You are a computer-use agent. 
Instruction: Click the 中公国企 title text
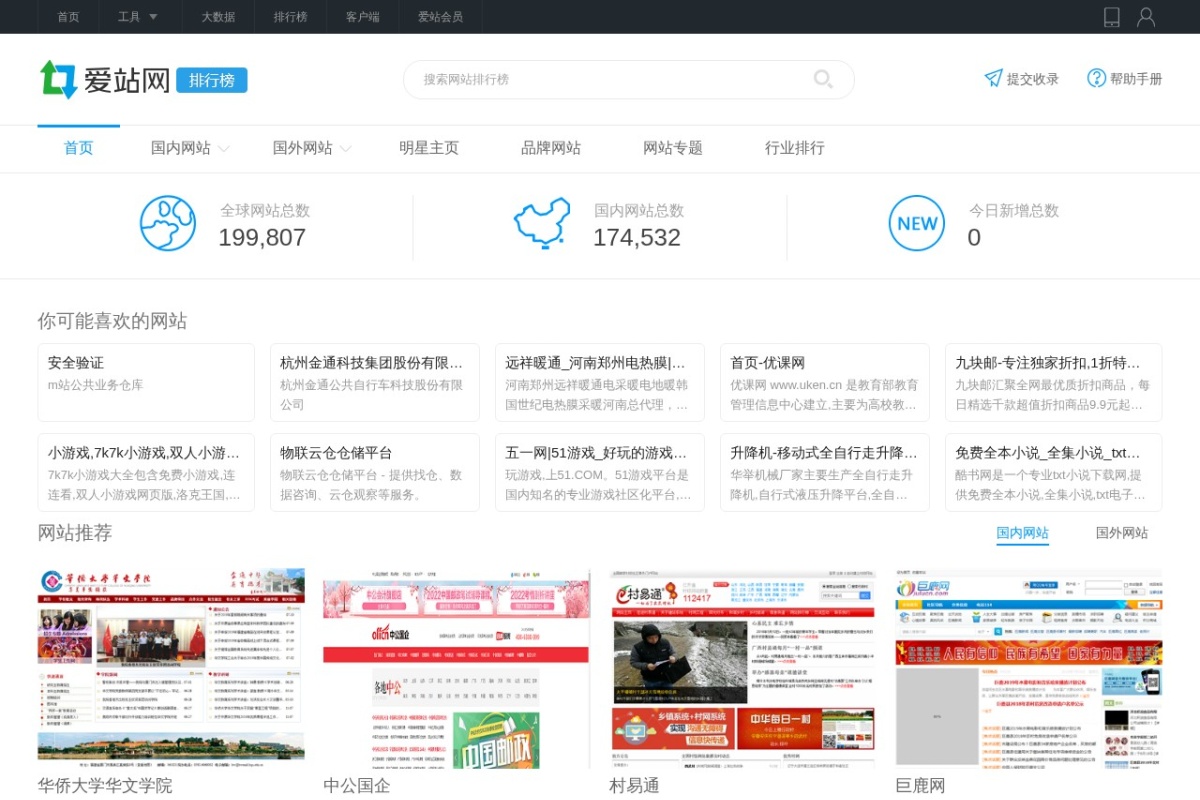point(357,785)
